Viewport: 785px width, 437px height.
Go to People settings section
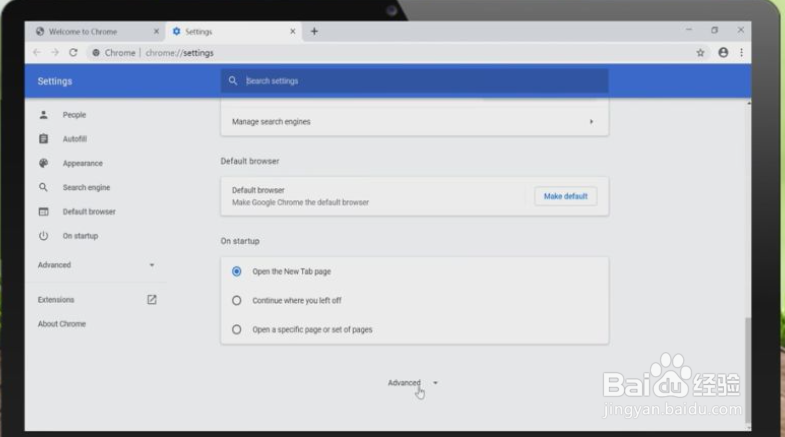(x=74, y=115)
